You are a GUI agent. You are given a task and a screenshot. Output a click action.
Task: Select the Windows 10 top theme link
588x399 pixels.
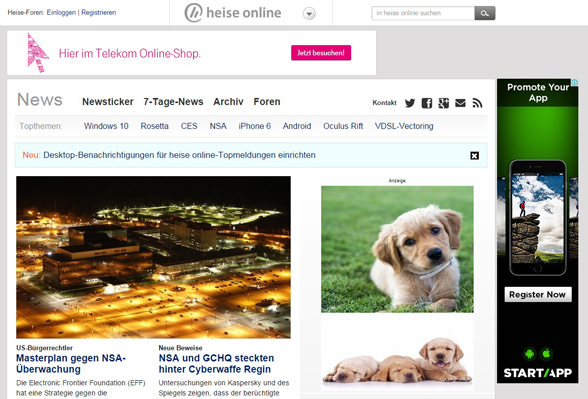point(106,126)
